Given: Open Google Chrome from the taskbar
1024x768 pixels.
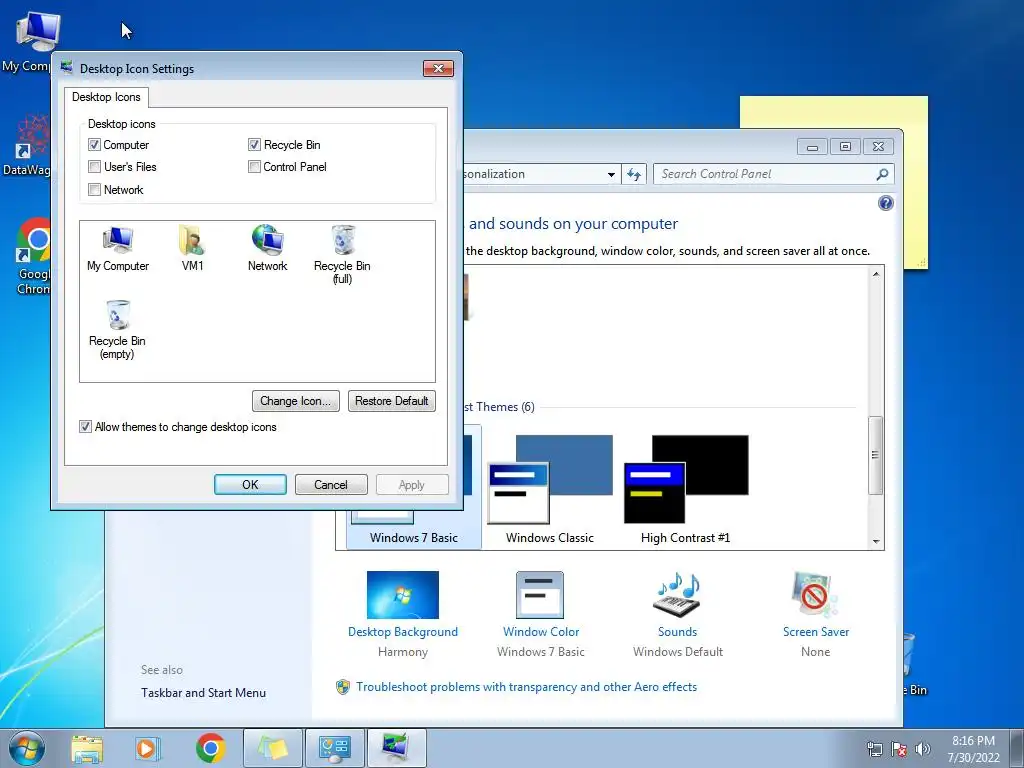Looking at the screenshot, I should point(210,748).
